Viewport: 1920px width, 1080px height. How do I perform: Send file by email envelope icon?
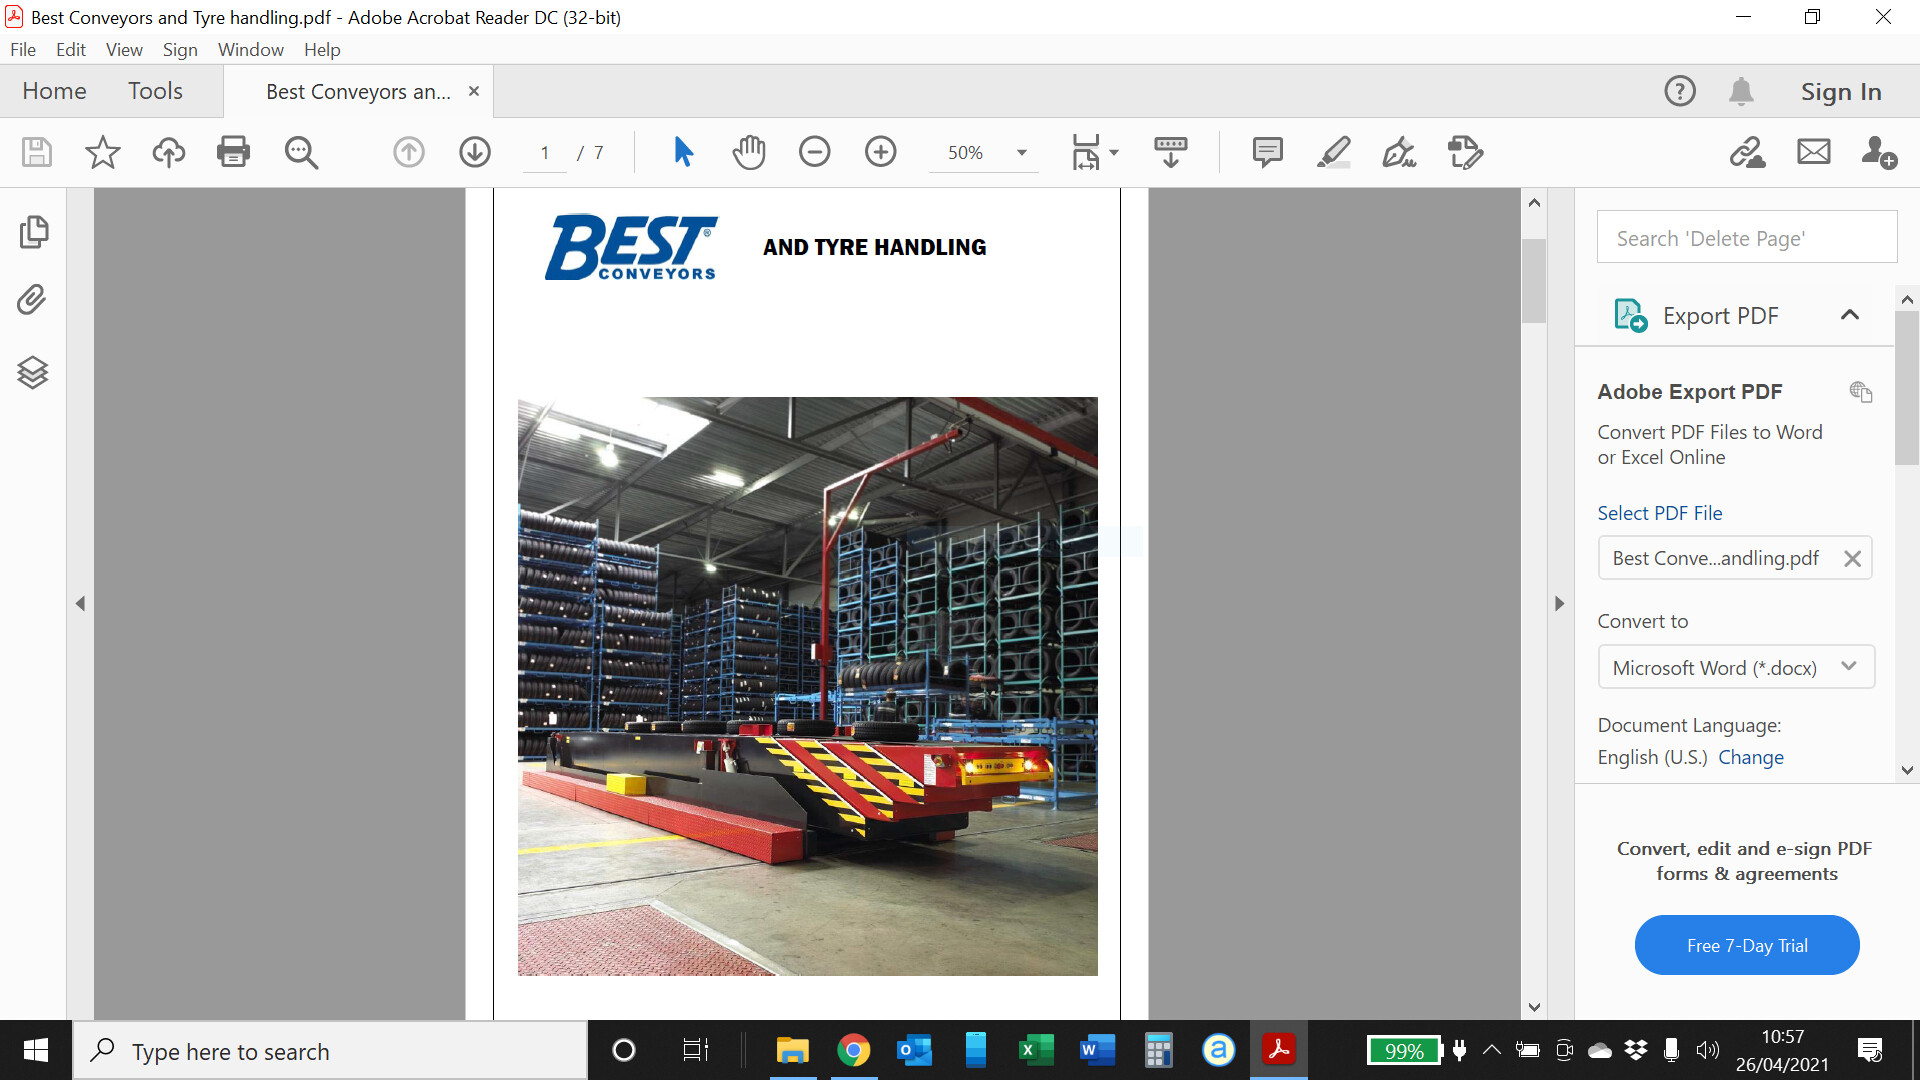coord(1813,152)
